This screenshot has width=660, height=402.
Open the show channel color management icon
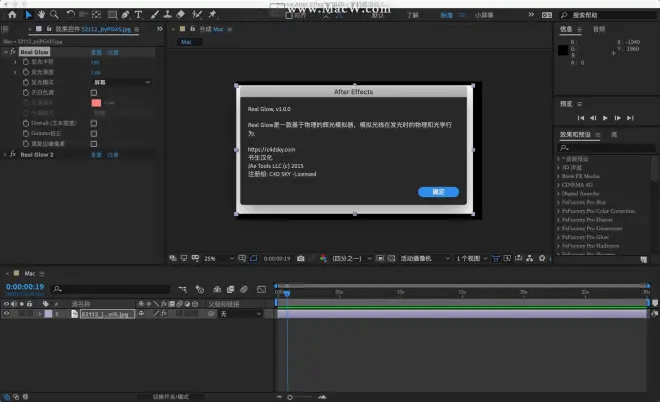(x=323, y=258)
